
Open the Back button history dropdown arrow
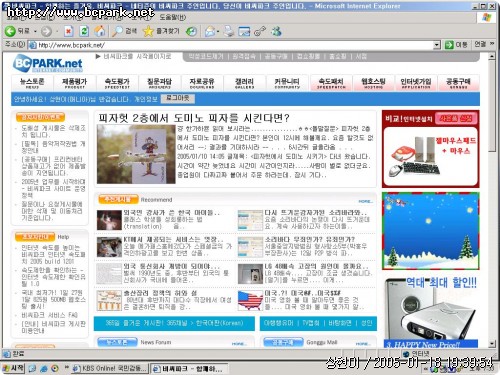(x=35, y=32)
